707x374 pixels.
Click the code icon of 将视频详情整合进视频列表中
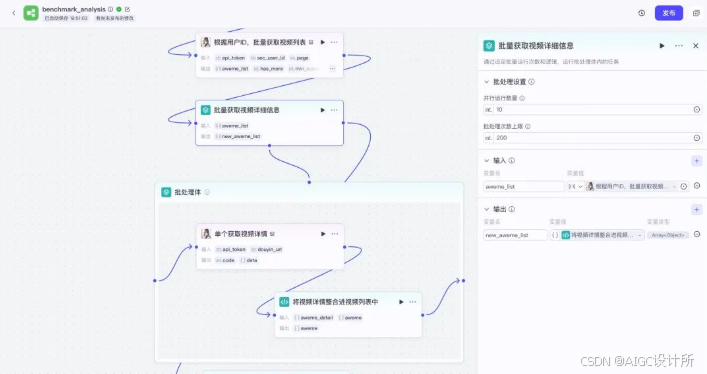pyautogui.click(x=284, y=302)
